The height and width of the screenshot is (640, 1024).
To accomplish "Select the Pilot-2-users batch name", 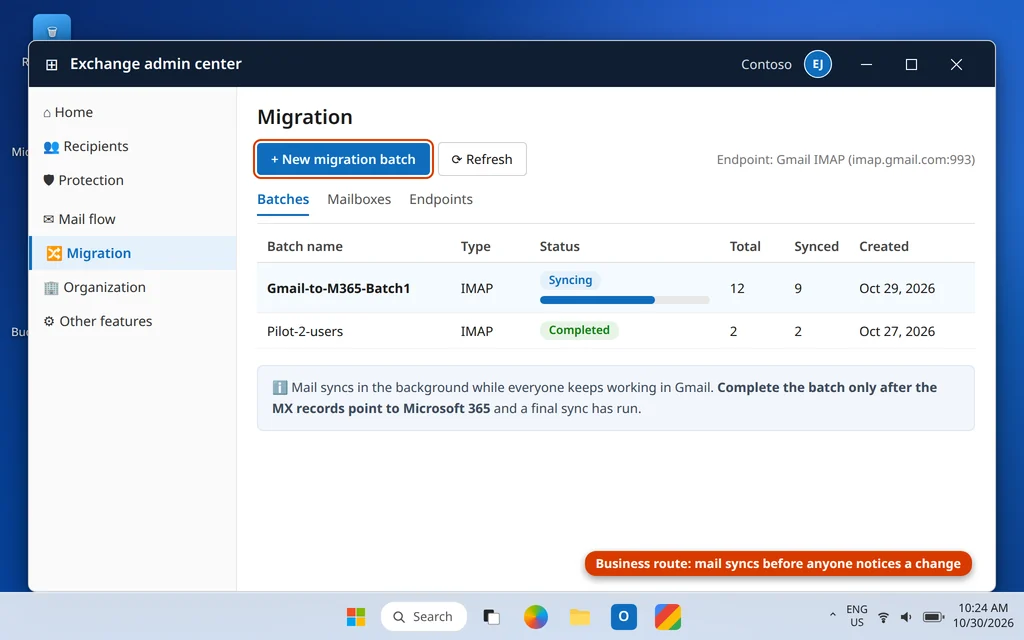I will 305,332.
